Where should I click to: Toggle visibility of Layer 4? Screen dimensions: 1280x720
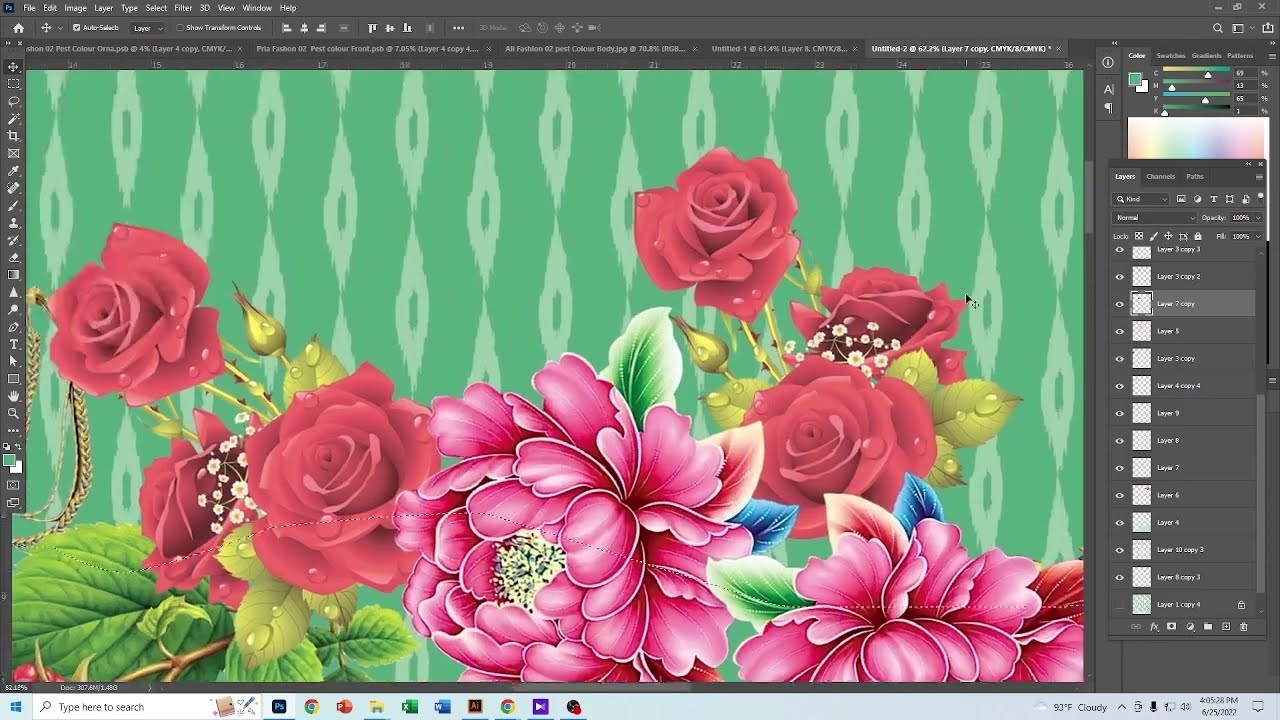[x=1120, y=523]
